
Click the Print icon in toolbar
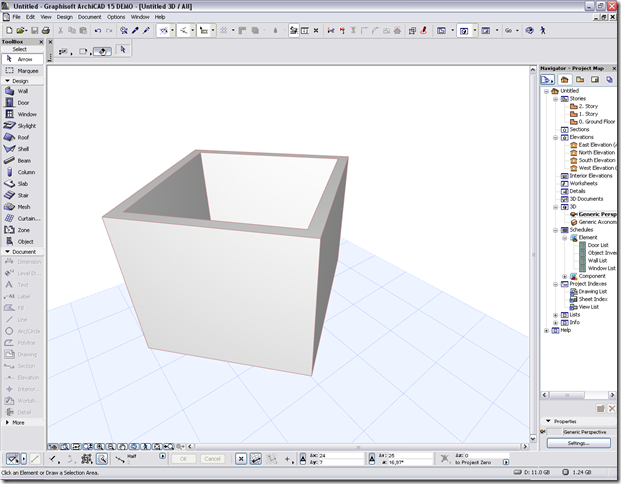[46, 30]
